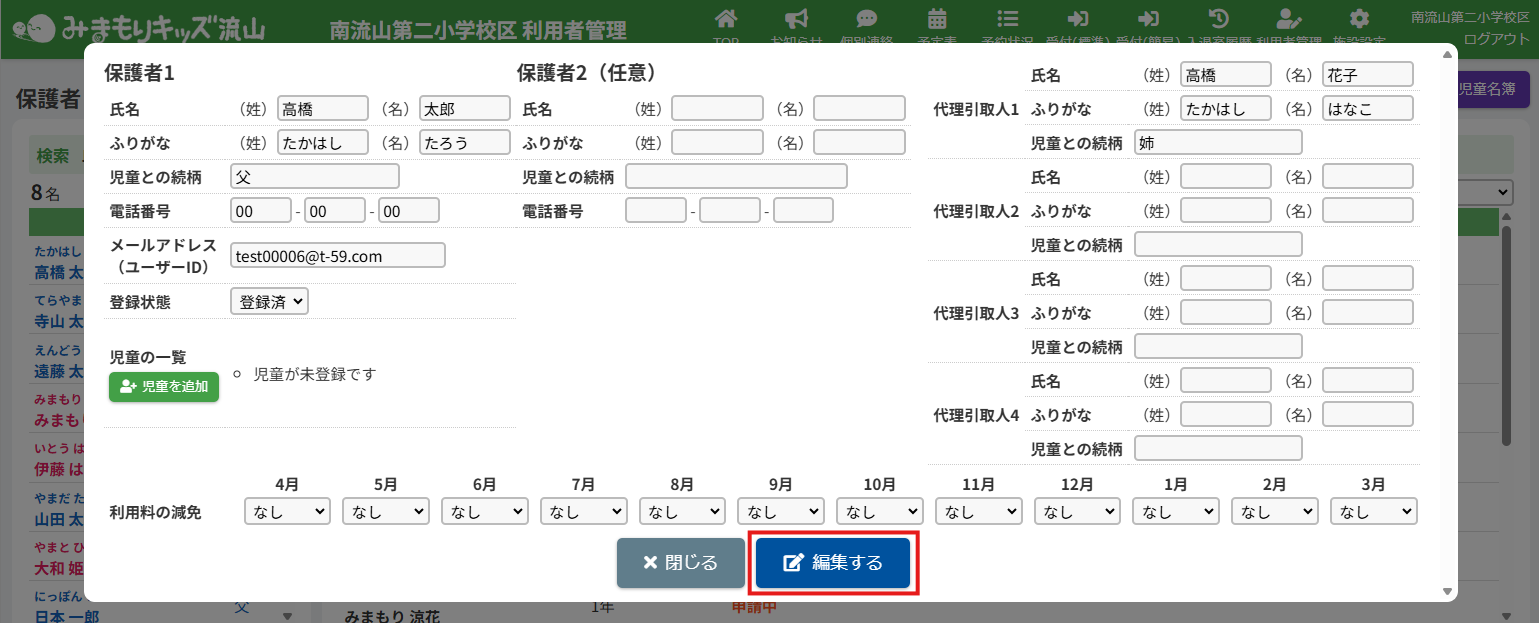This screenshot has height=623, width=1539.
Task: Open the 予定表 calendar icon
Action: tap(937, 20)
